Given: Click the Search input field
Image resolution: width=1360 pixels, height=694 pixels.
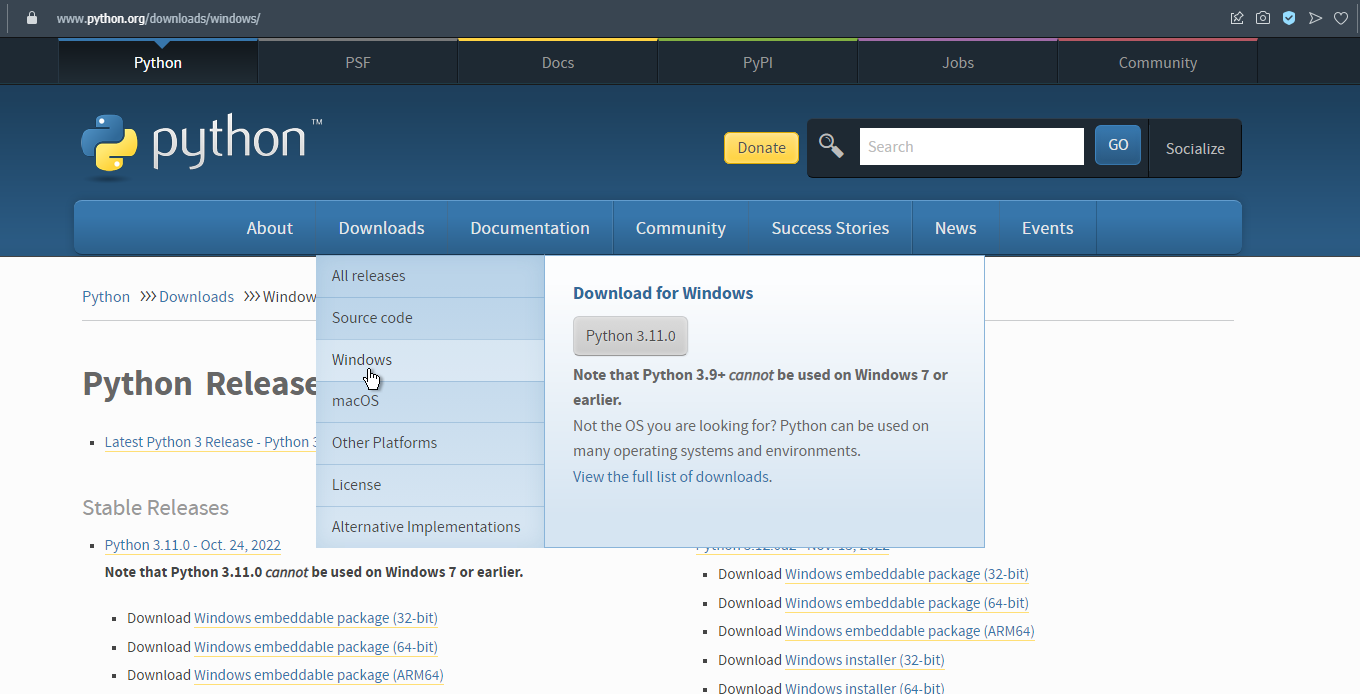Looking at the screenshot, I should coord(971,146).
